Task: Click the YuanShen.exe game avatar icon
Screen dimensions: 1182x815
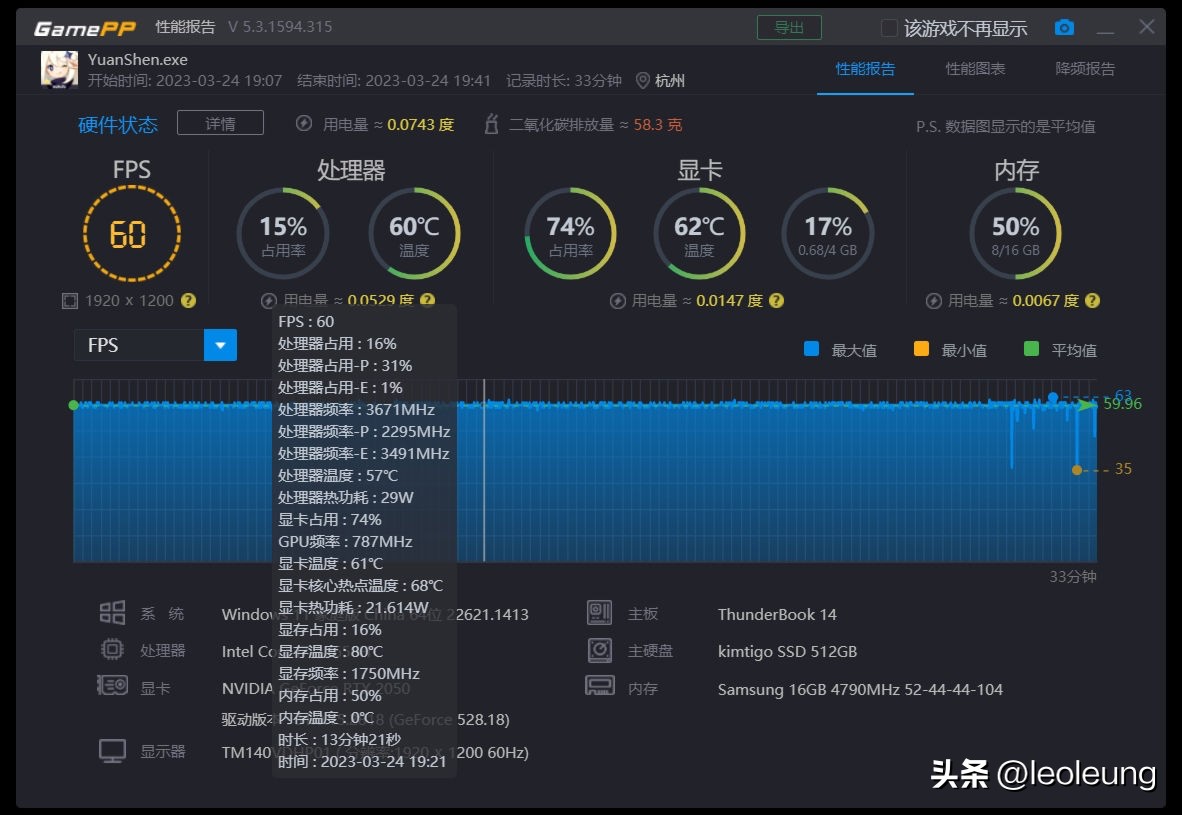Action: pos(59,69)
